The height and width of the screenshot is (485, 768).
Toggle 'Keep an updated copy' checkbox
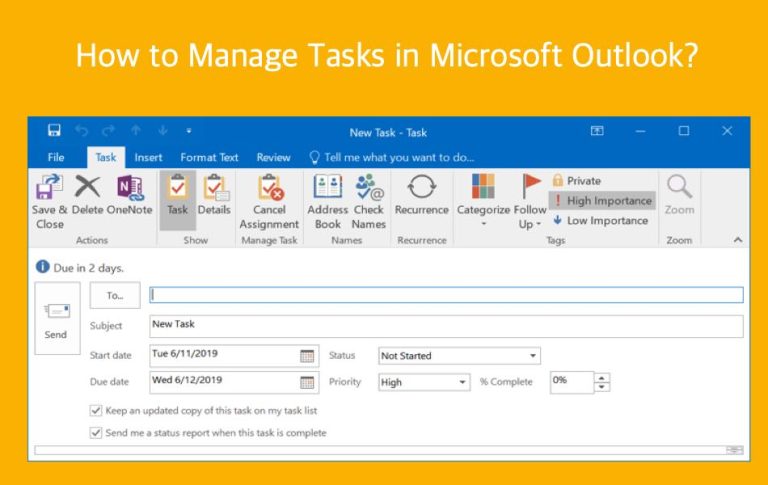[x=96, y=410]
